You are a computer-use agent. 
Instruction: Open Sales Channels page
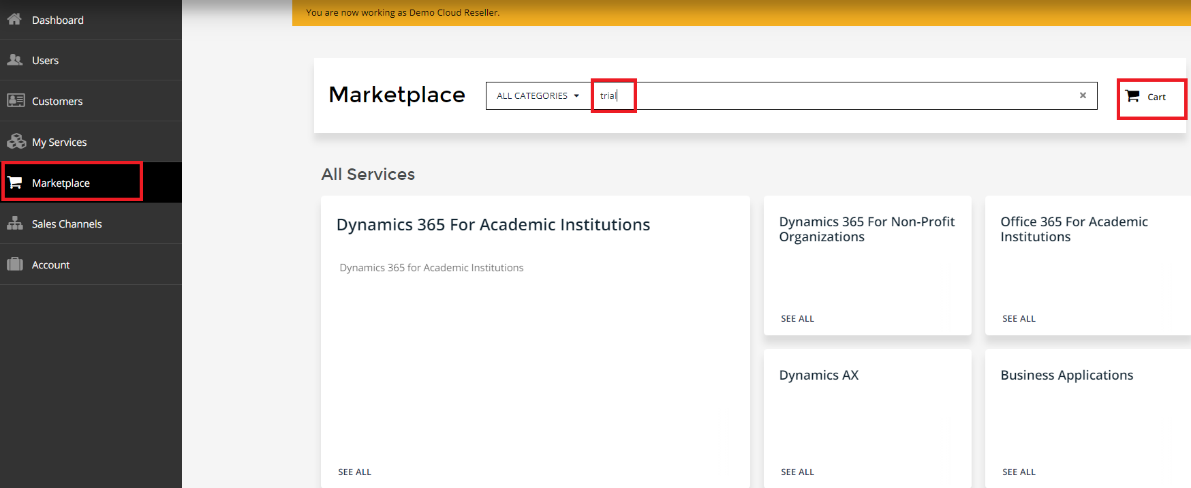coord(91,223)
